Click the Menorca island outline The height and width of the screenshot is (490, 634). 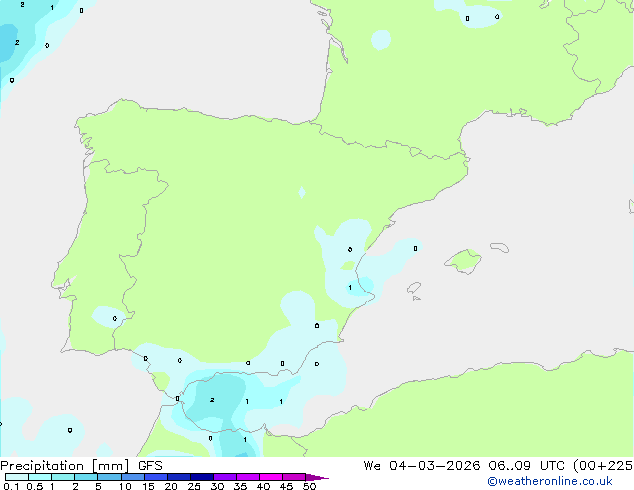click(500, 247)
